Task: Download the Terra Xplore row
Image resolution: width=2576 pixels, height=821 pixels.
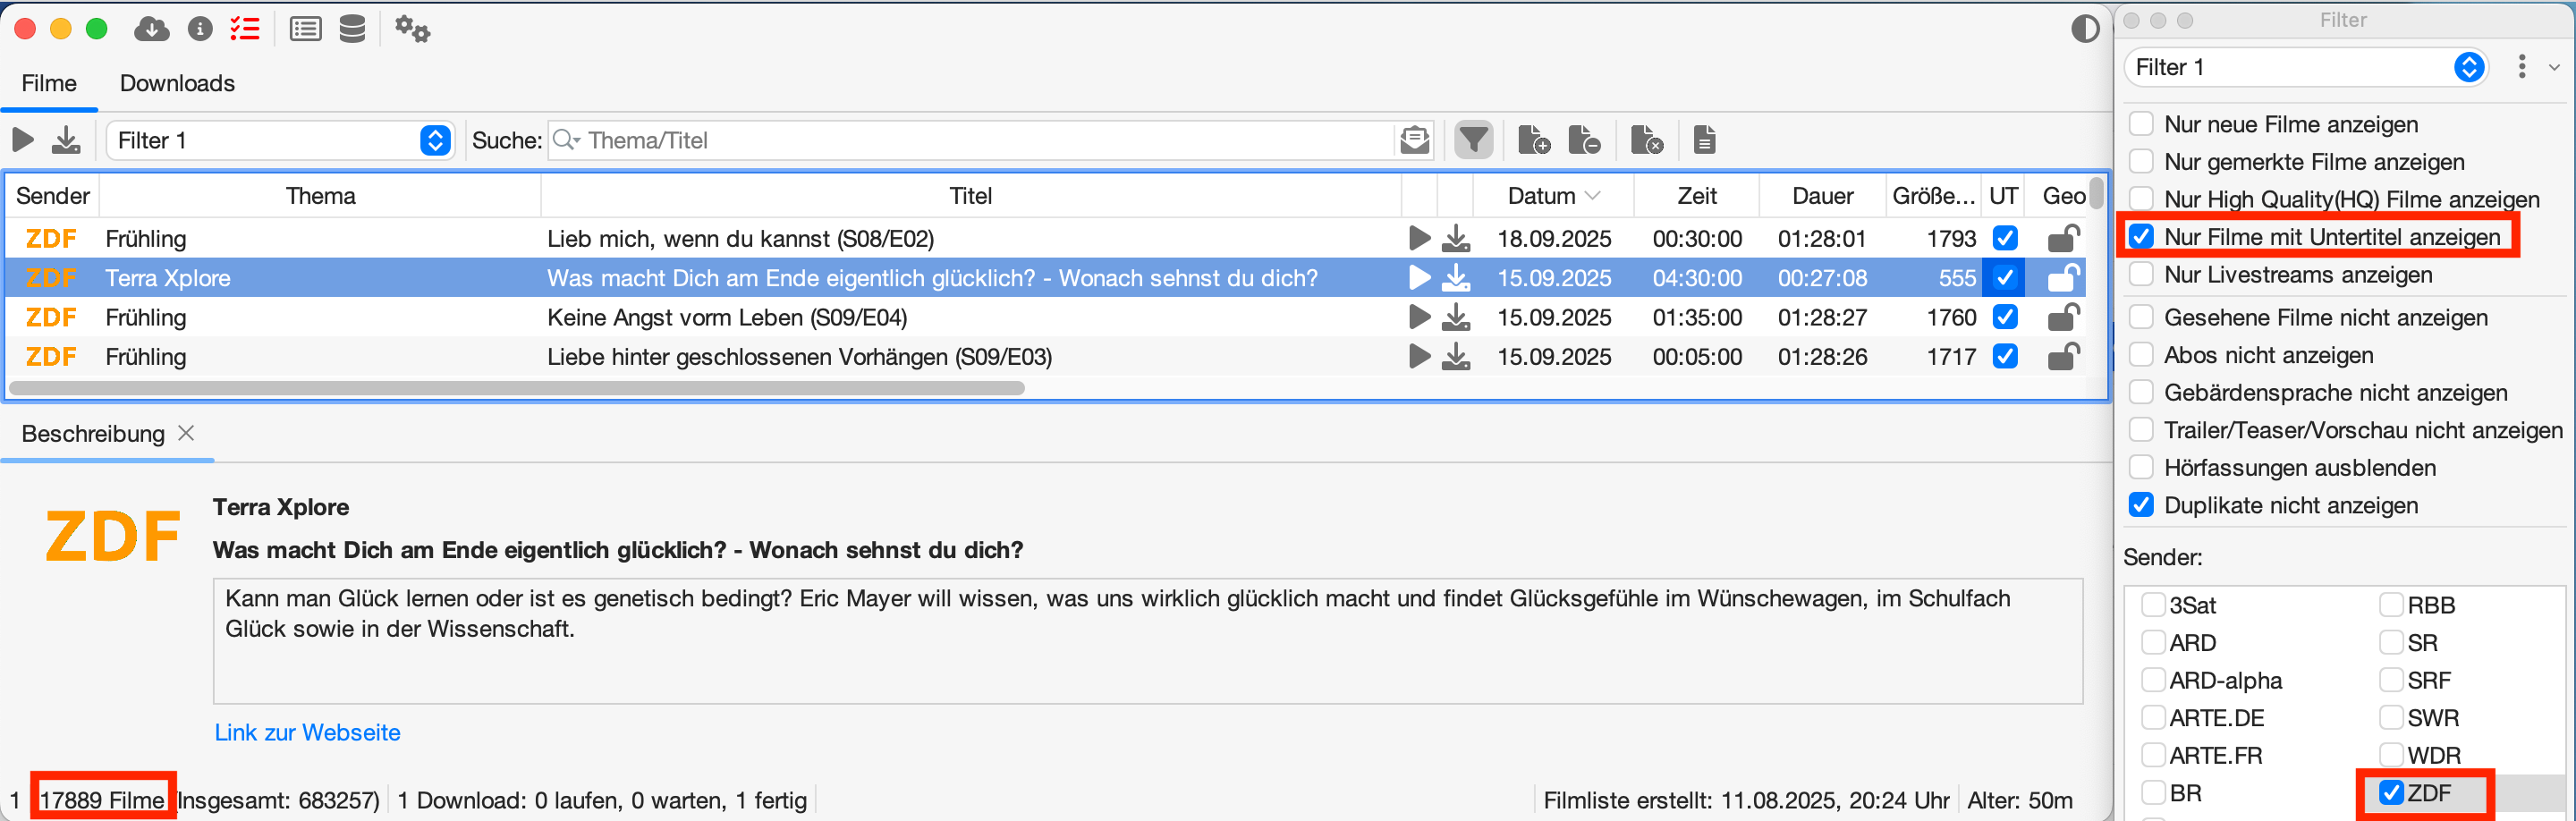Action: coord(1456,278)
